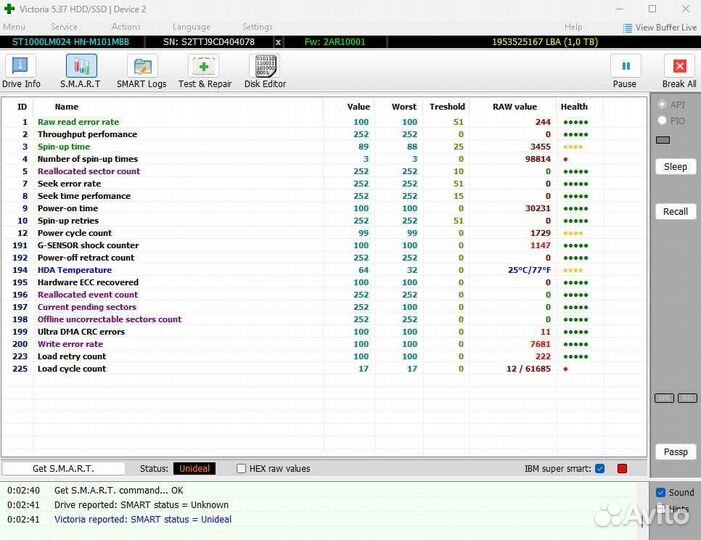
Task: Open the Actions menu
Action: tap(126, 27)
